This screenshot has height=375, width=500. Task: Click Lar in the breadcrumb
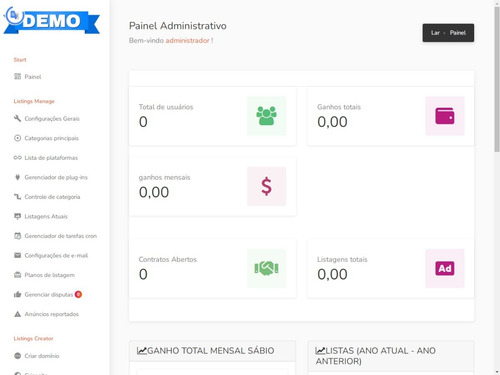pos(435,33)
